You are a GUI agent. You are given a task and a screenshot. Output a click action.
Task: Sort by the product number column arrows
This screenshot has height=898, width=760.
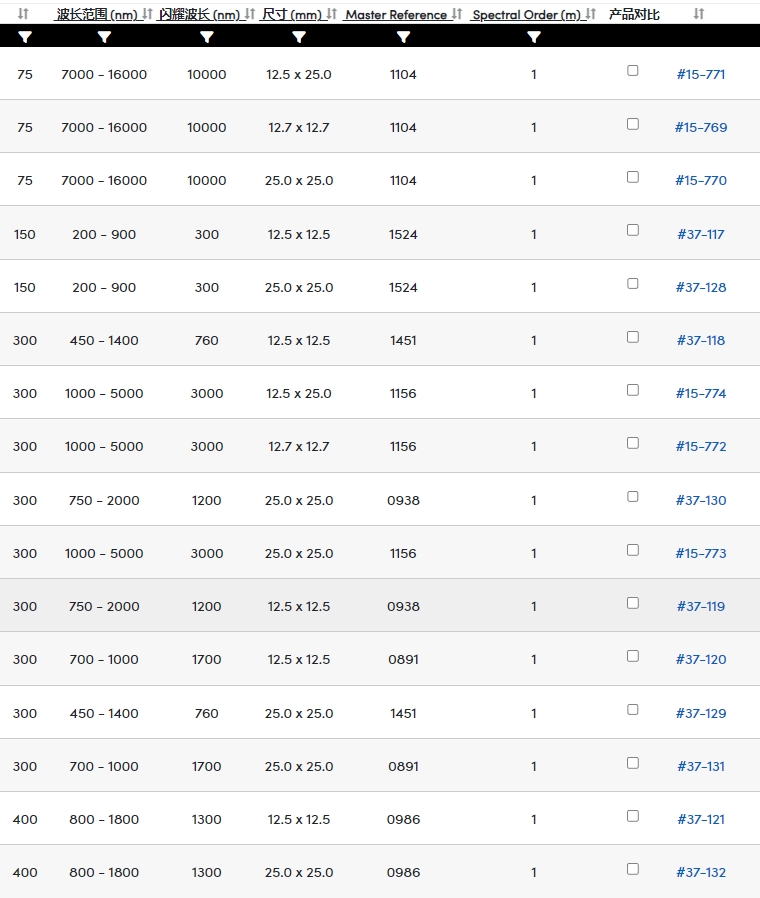coord(699,14)
